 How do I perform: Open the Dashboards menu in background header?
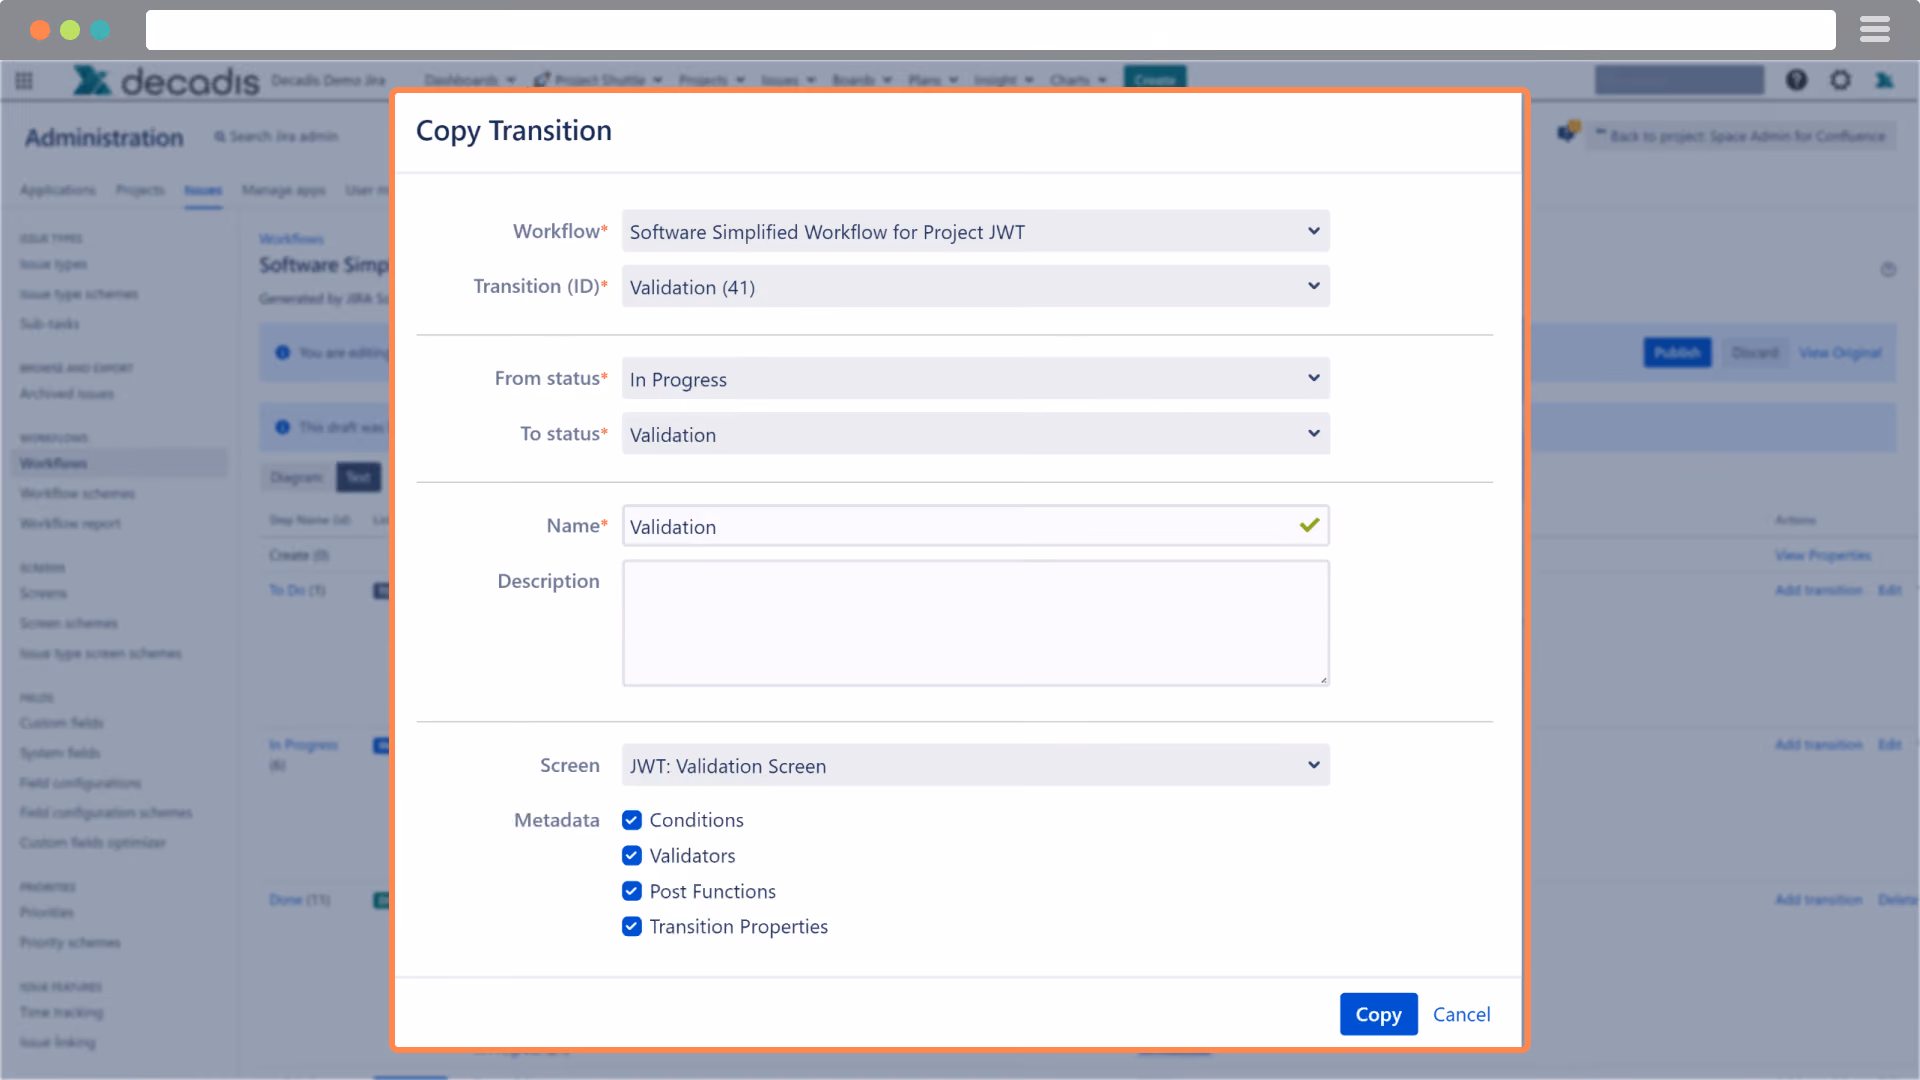tap(469, 80)
